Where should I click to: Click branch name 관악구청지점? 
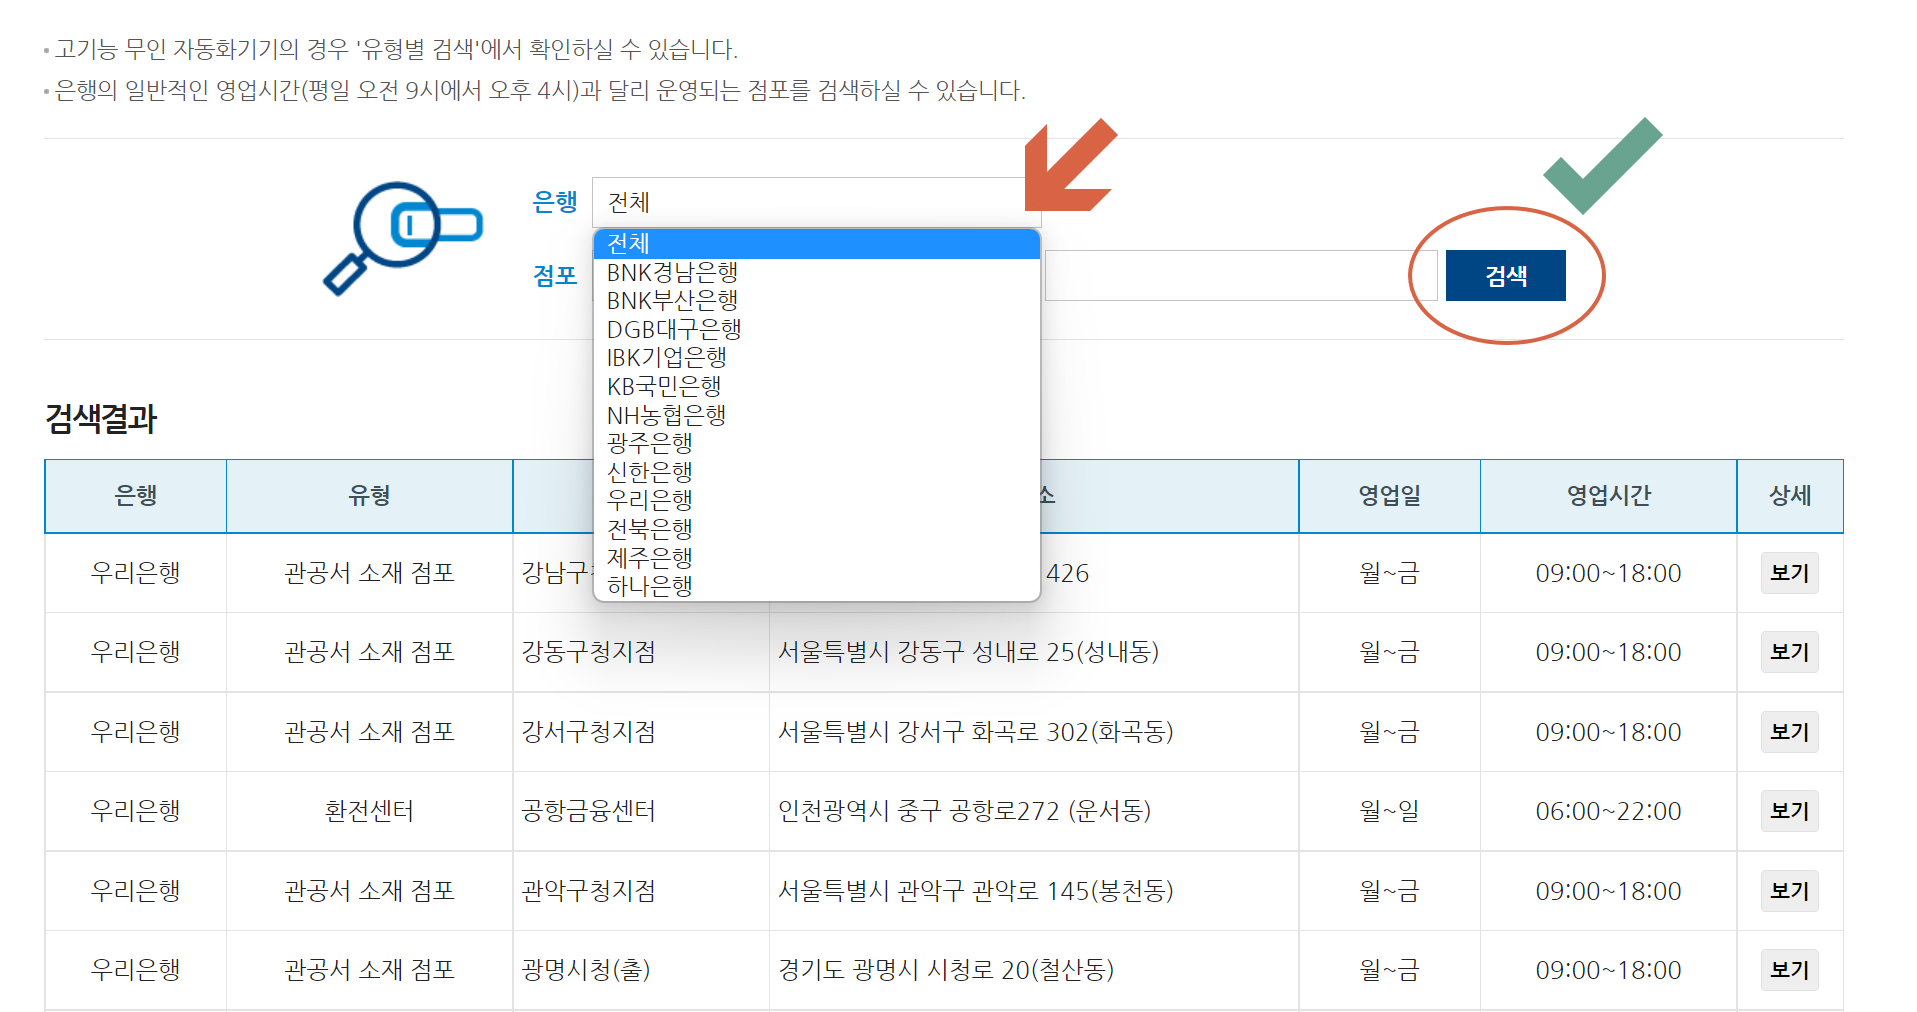(x=588, y=891)
